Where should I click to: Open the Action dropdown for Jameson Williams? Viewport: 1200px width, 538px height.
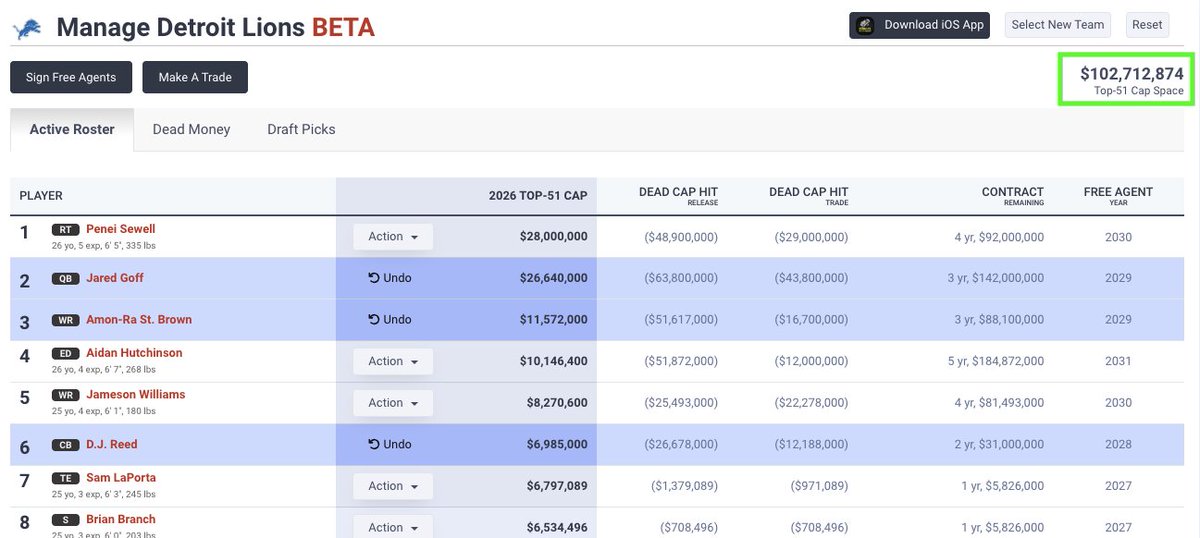393,403
